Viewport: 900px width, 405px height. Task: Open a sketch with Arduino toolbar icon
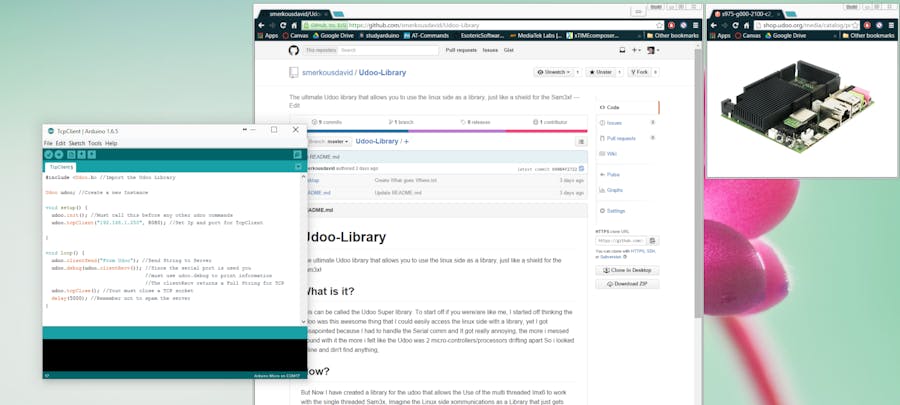click(x=82, y=154)
